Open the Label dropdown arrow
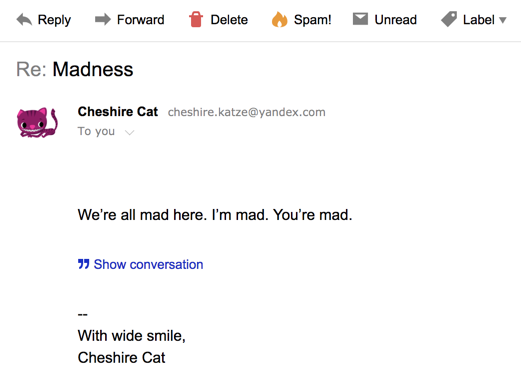Image resolution: width=521 pixels, height=390 pixels. pos(503,20)
